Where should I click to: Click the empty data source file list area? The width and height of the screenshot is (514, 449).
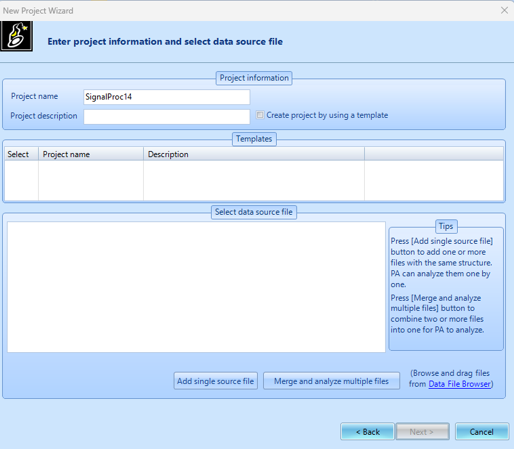pyautogui.click(x=196, y=287)
